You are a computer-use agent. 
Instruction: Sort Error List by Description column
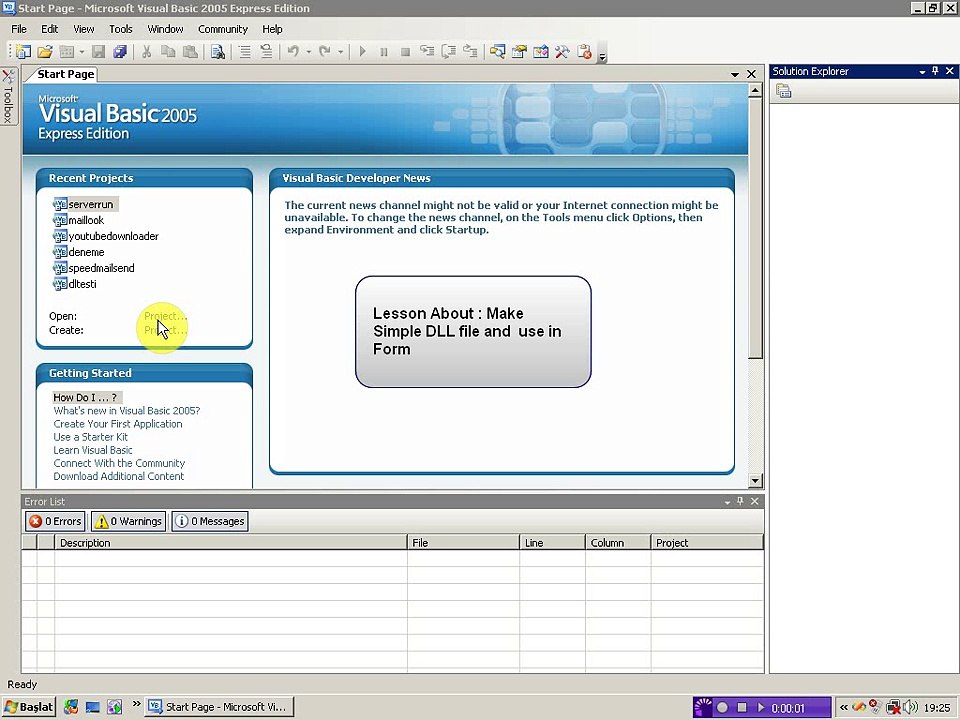click(x=231, y=542)
